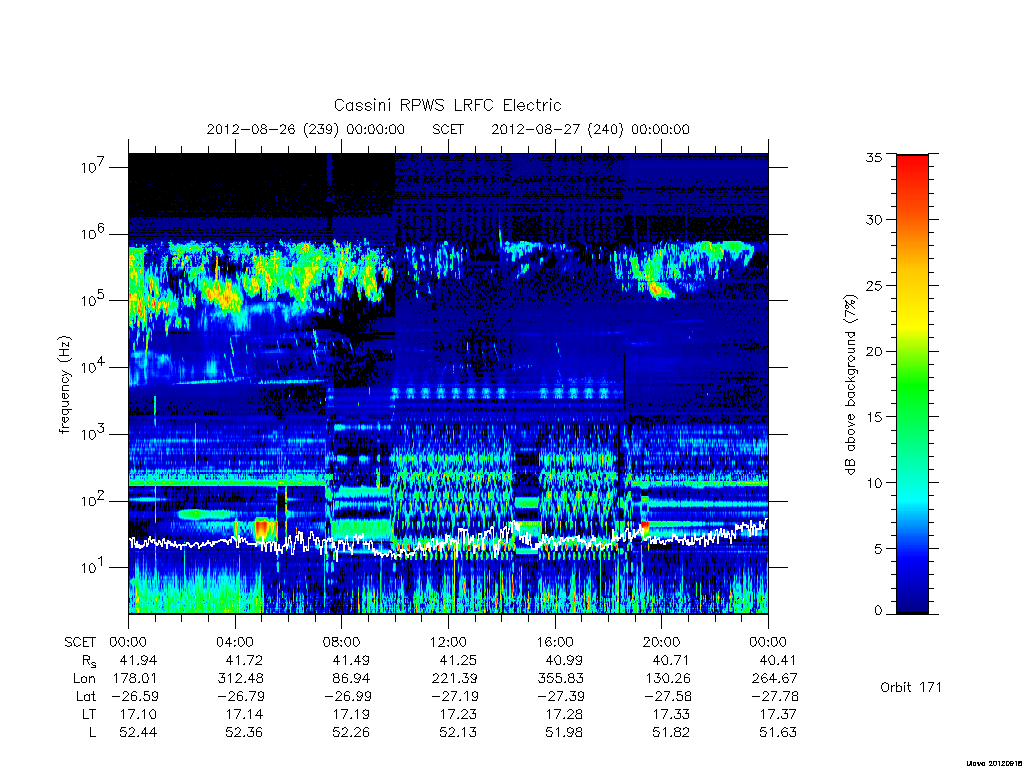Viewport: 1024px width, 768px height.
Task: Click the rainbow color scale bar
Action: [912, 384]
